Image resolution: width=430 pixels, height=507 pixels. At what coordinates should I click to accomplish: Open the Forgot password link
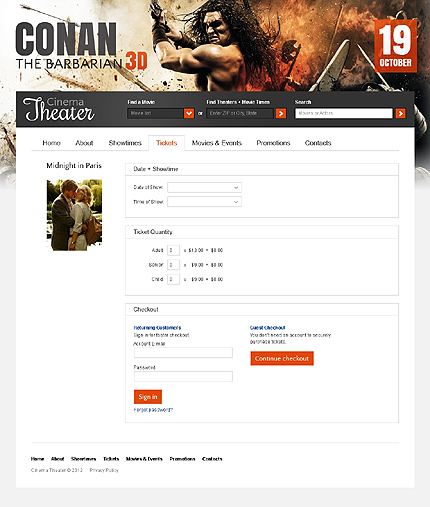coord(153,410)
